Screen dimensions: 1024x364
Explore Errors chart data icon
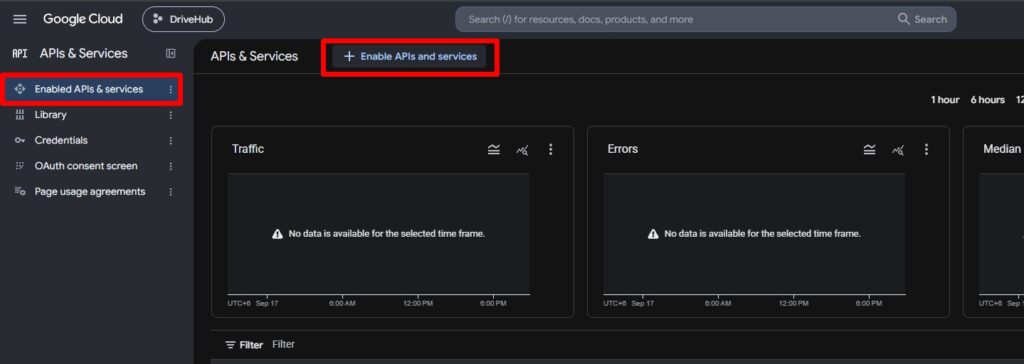click(x=898, y=150)
